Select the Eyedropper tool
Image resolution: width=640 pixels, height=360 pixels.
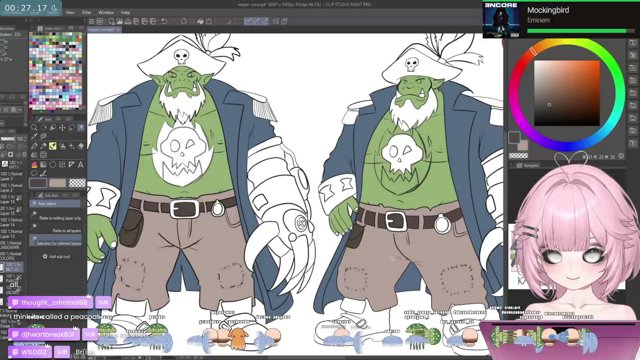click(34, 136)
